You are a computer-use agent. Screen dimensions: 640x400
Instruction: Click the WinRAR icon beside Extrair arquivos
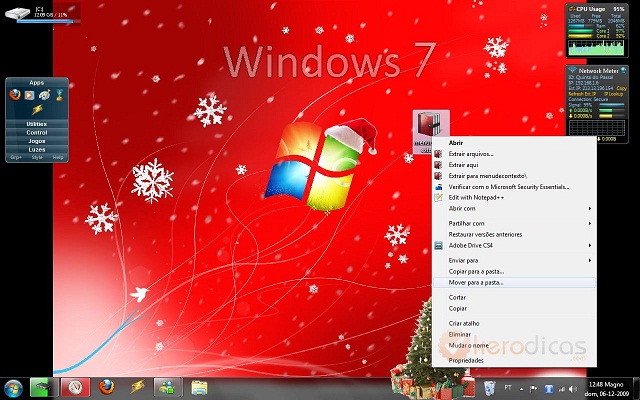coord(438,154)
